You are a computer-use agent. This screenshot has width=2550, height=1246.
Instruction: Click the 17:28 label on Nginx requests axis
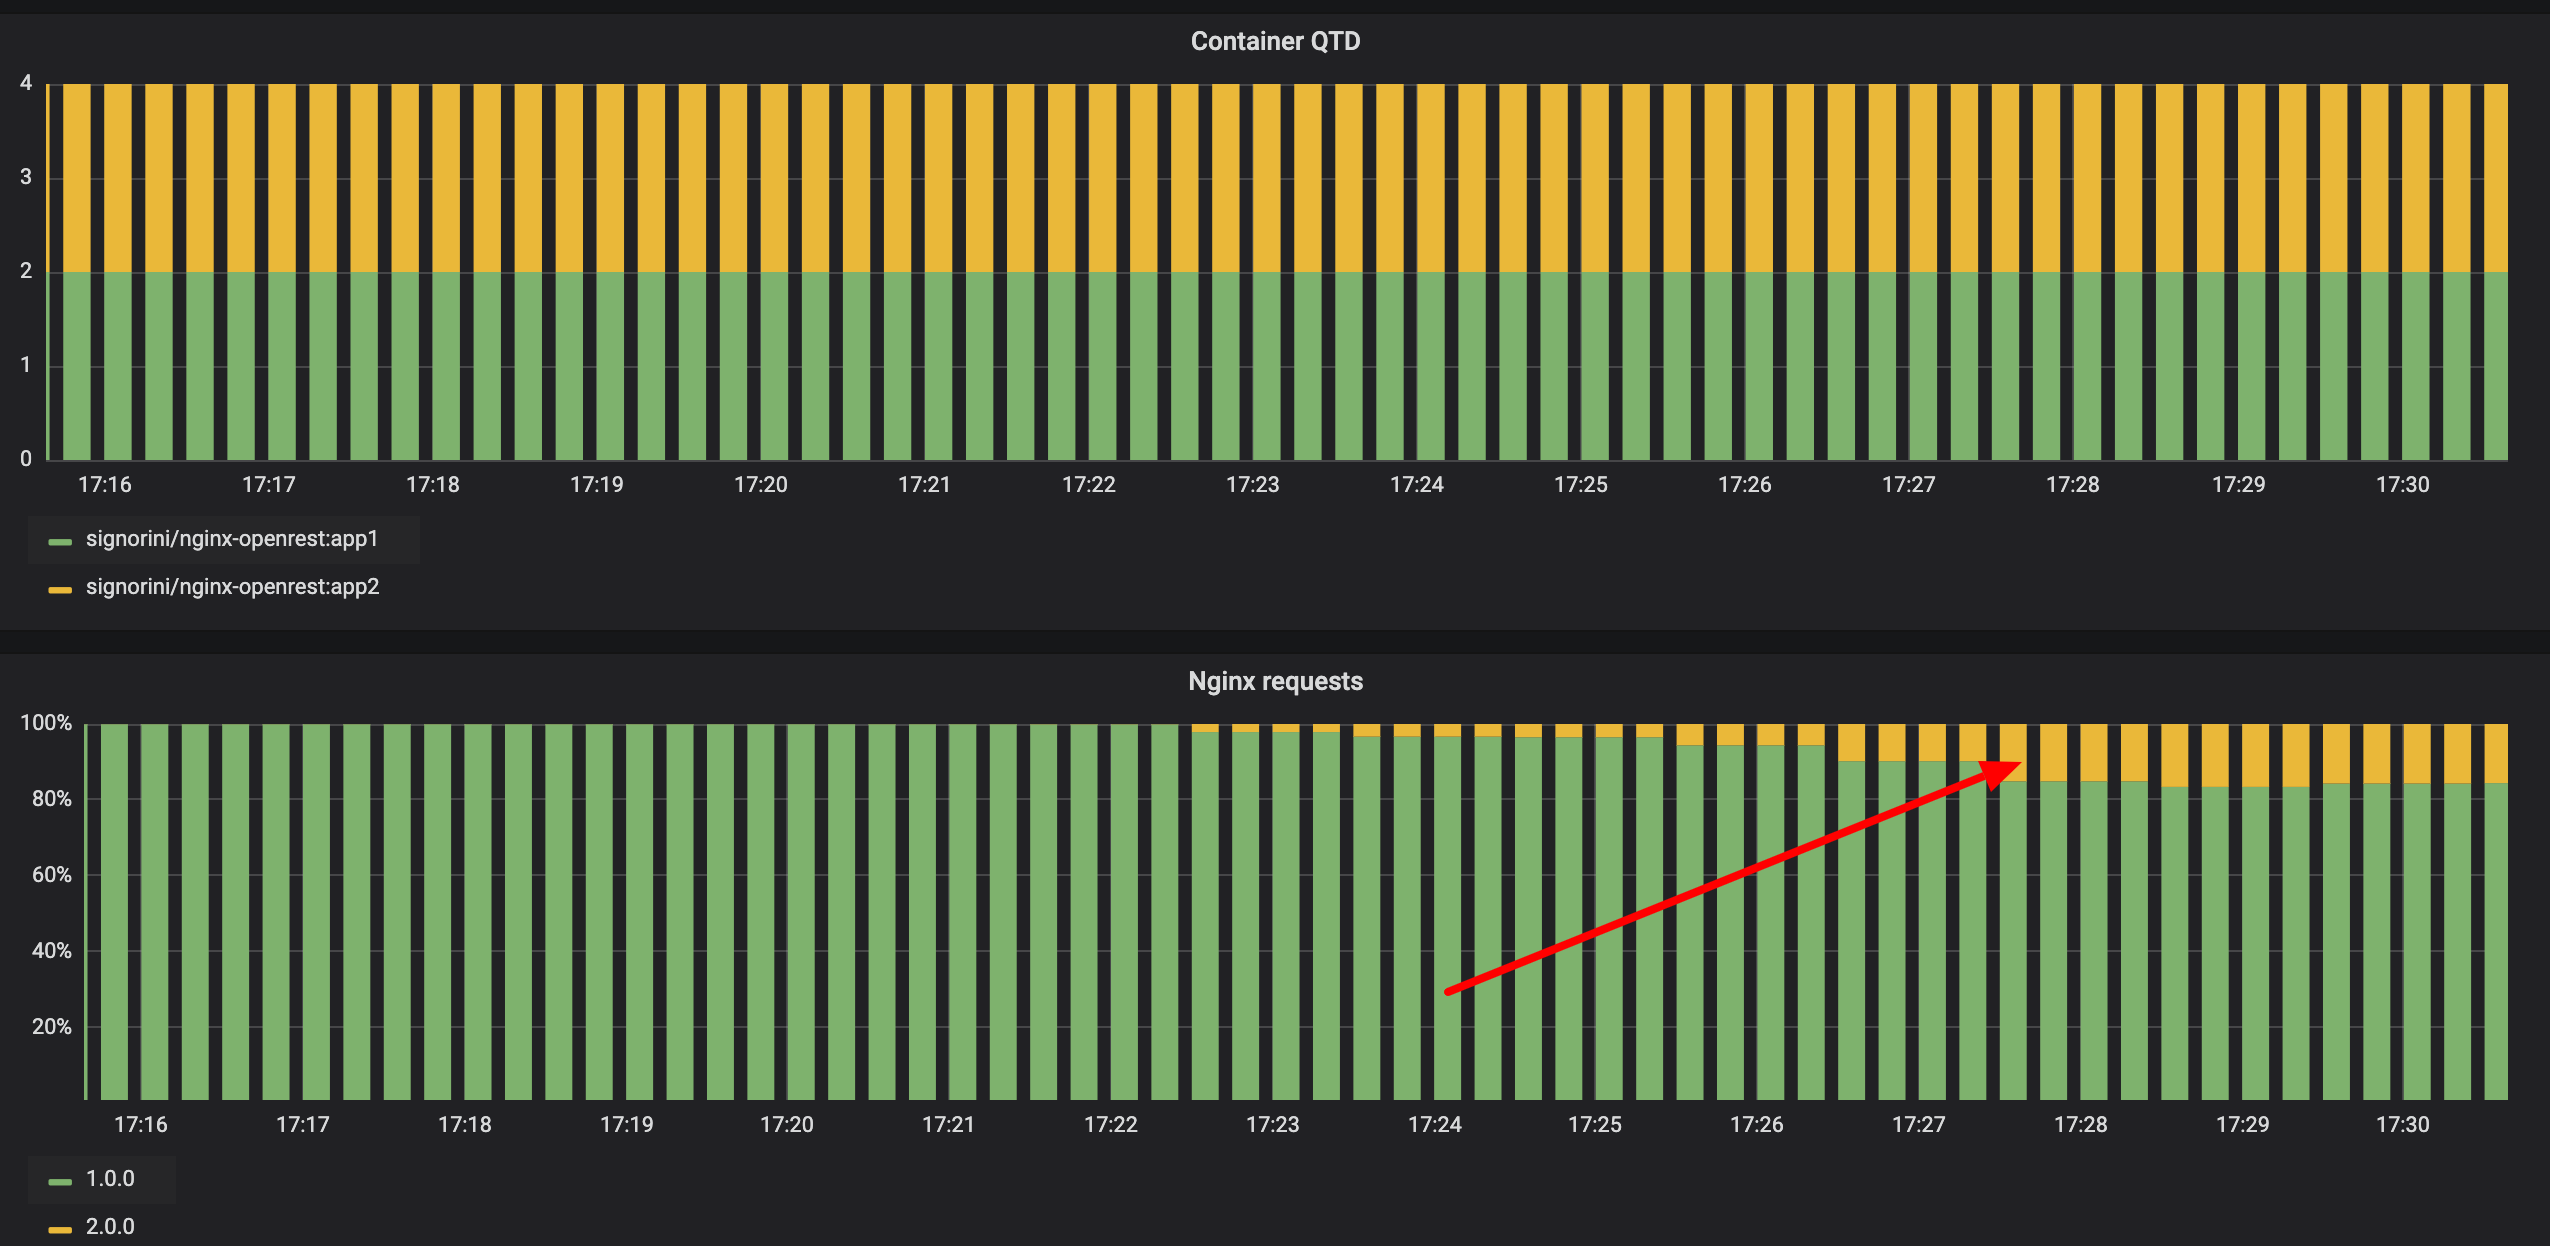2080,1125
